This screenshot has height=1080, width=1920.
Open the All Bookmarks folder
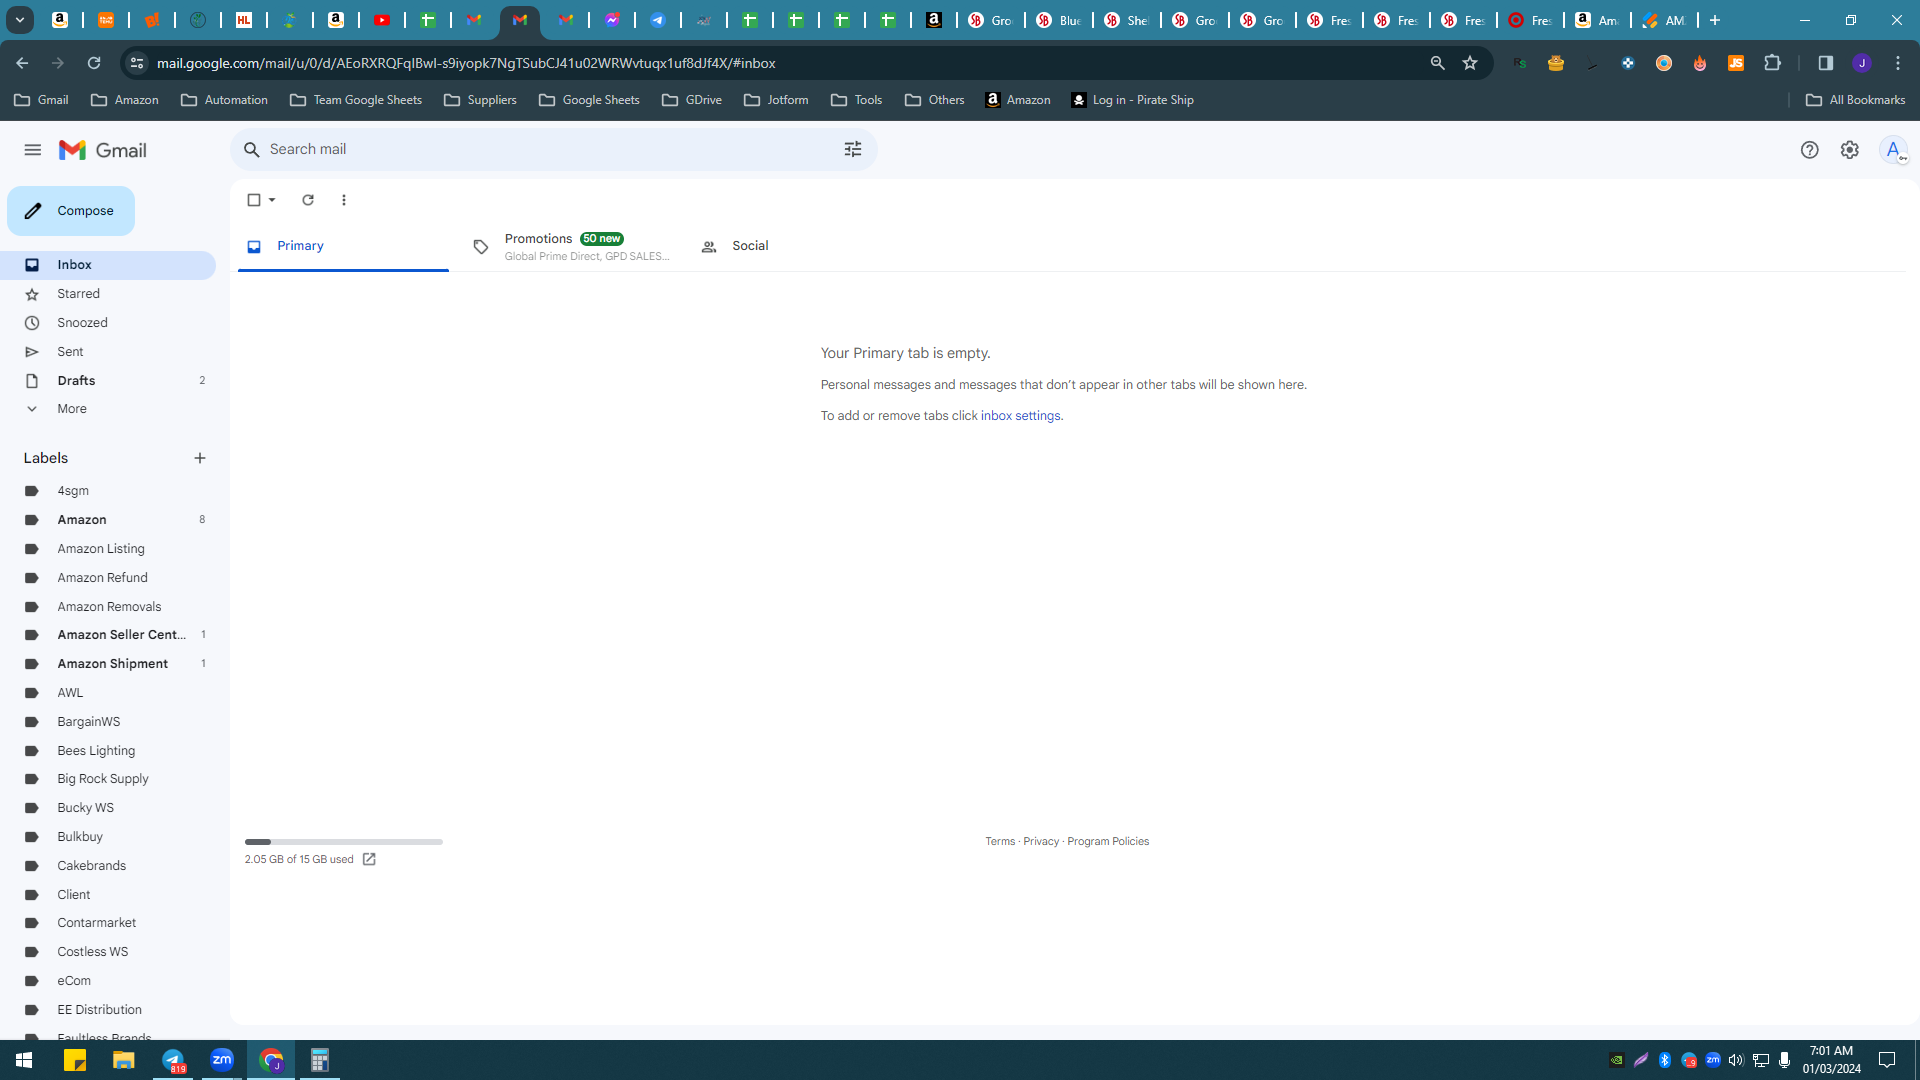[1855, 100]
